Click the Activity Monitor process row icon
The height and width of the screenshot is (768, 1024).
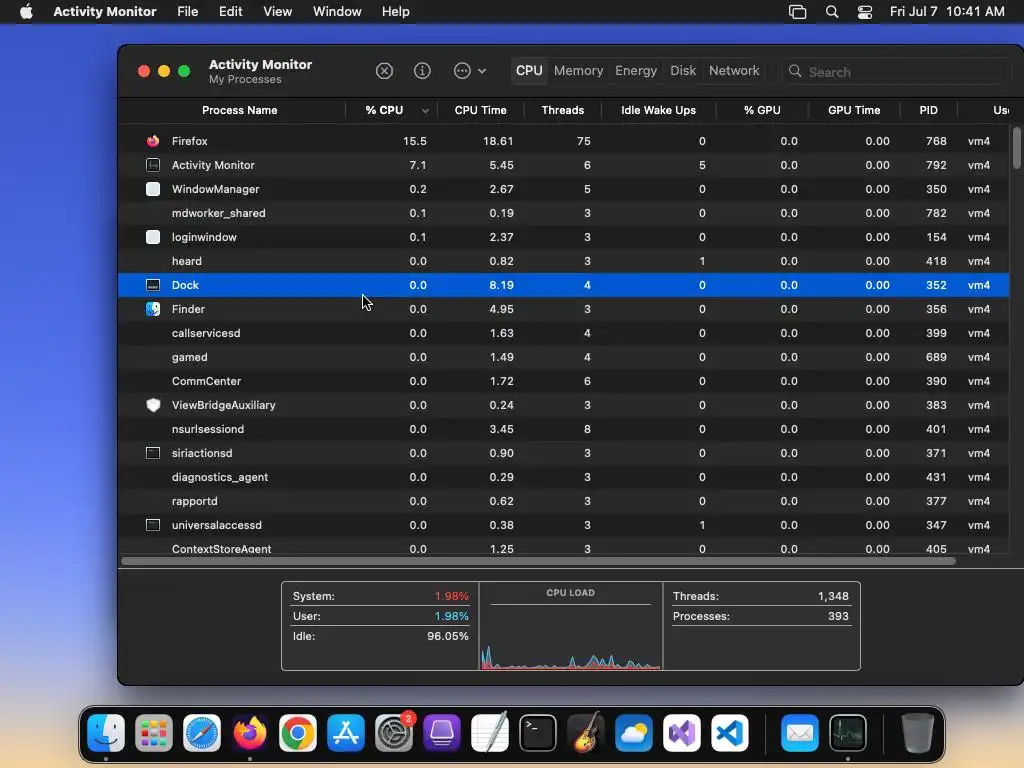coord(153,165)
